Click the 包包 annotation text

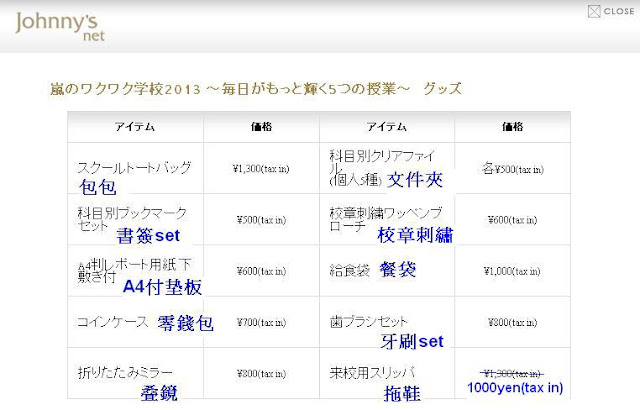coord(98,187)
